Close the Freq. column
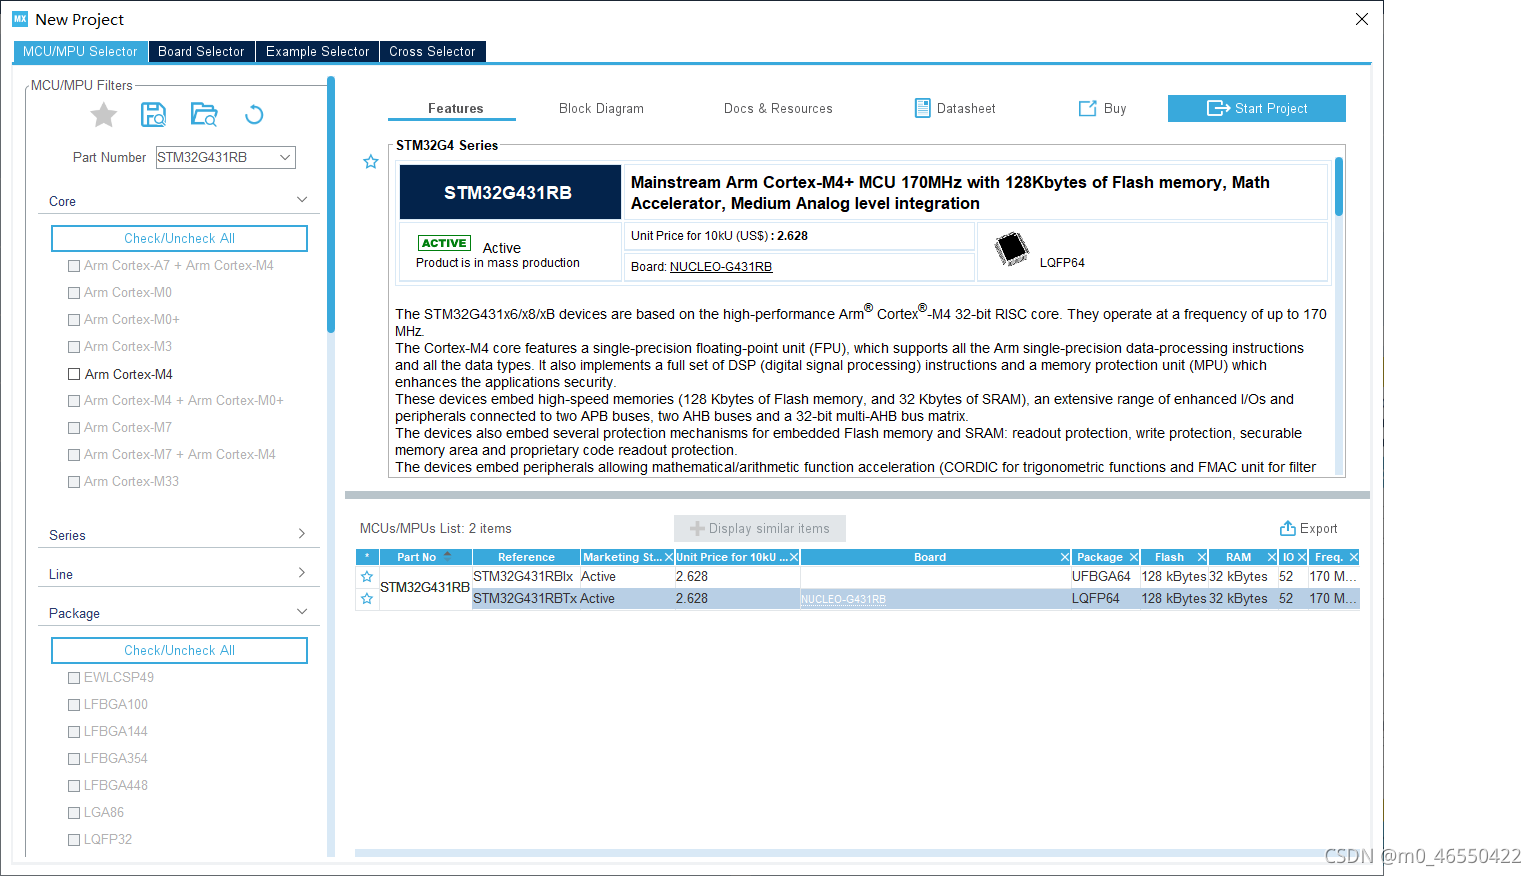 click(x=1354, y=557)
